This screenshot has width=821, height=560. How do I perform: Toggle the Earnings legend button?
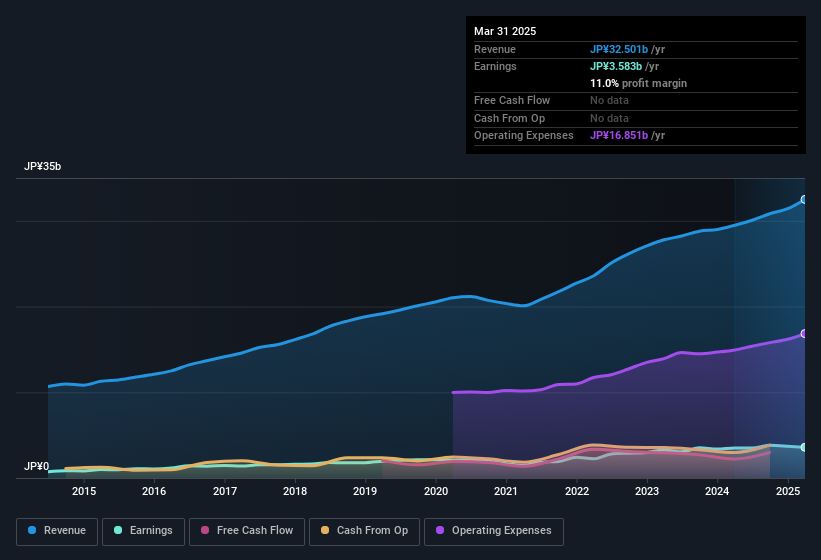(143, 531)
